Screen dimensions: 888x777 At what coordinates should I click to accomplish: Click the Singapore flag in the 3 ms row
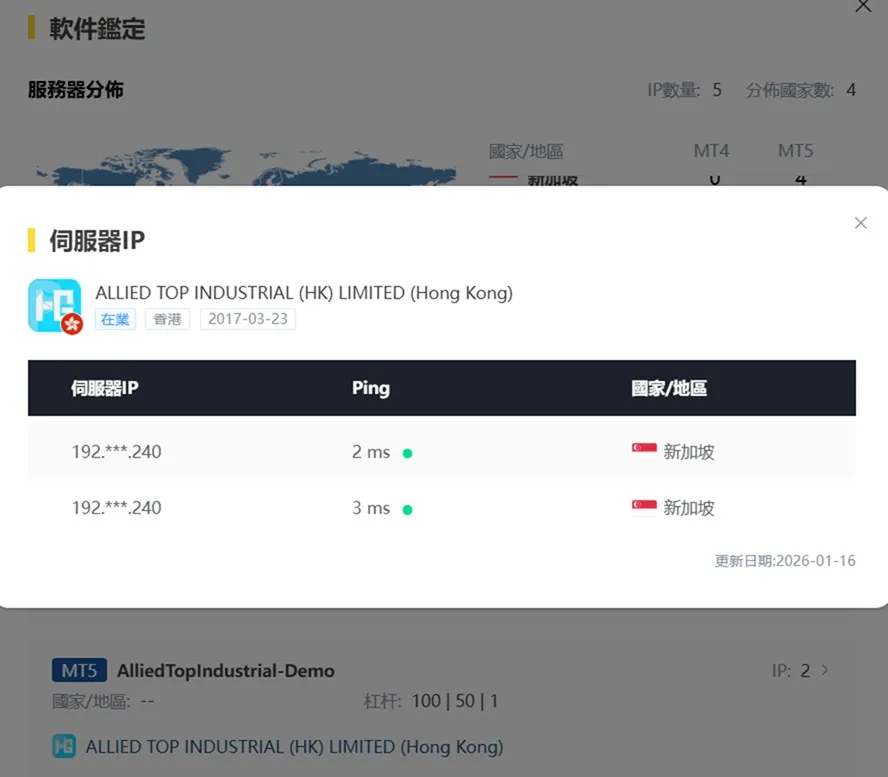644,507
